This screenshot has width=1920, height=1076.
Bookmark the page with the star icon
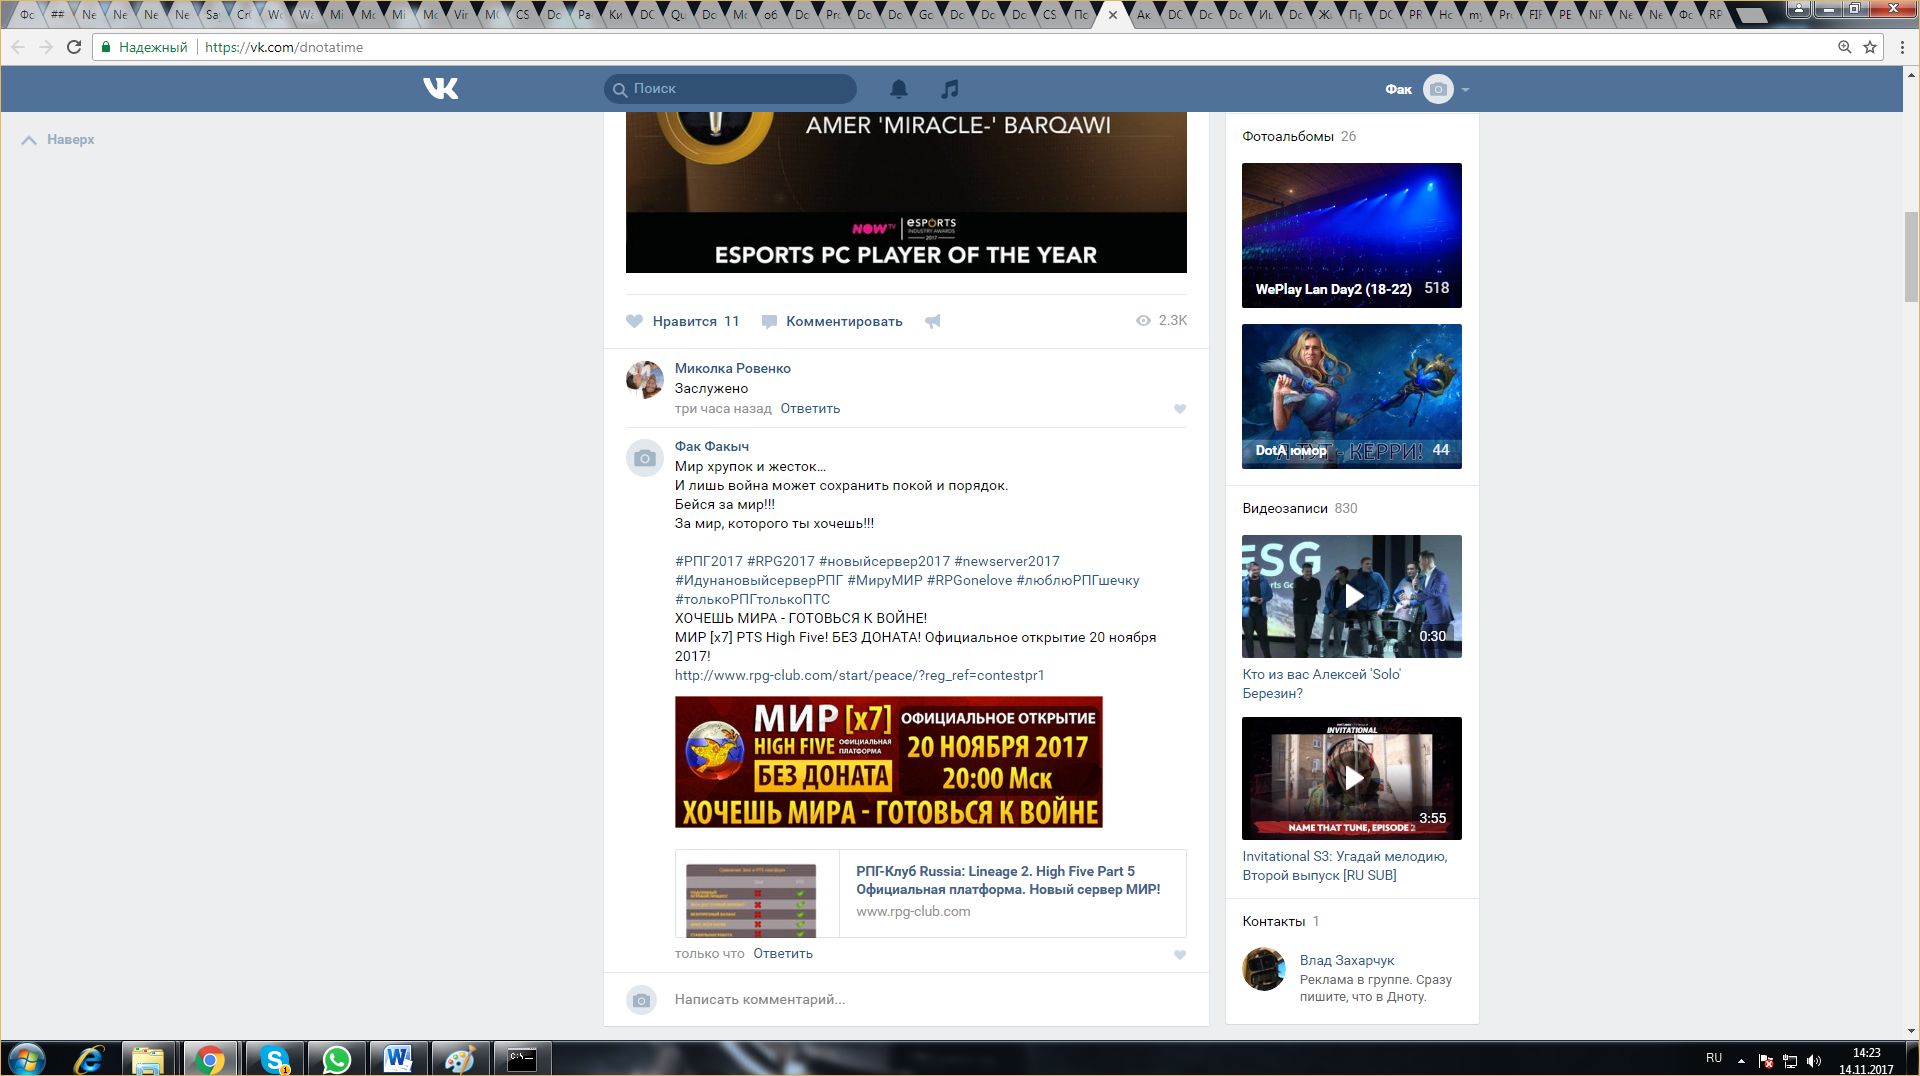click(1870, 47)
